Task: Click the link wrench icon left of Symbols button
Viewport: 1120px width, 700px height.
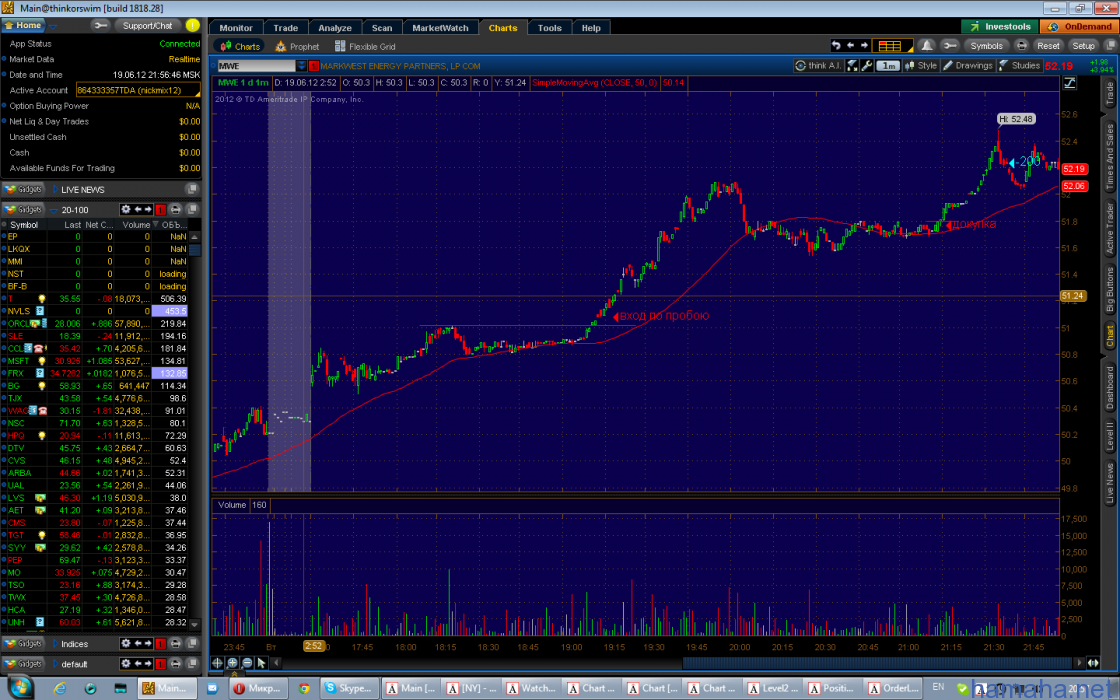Action: pos(949,46)
